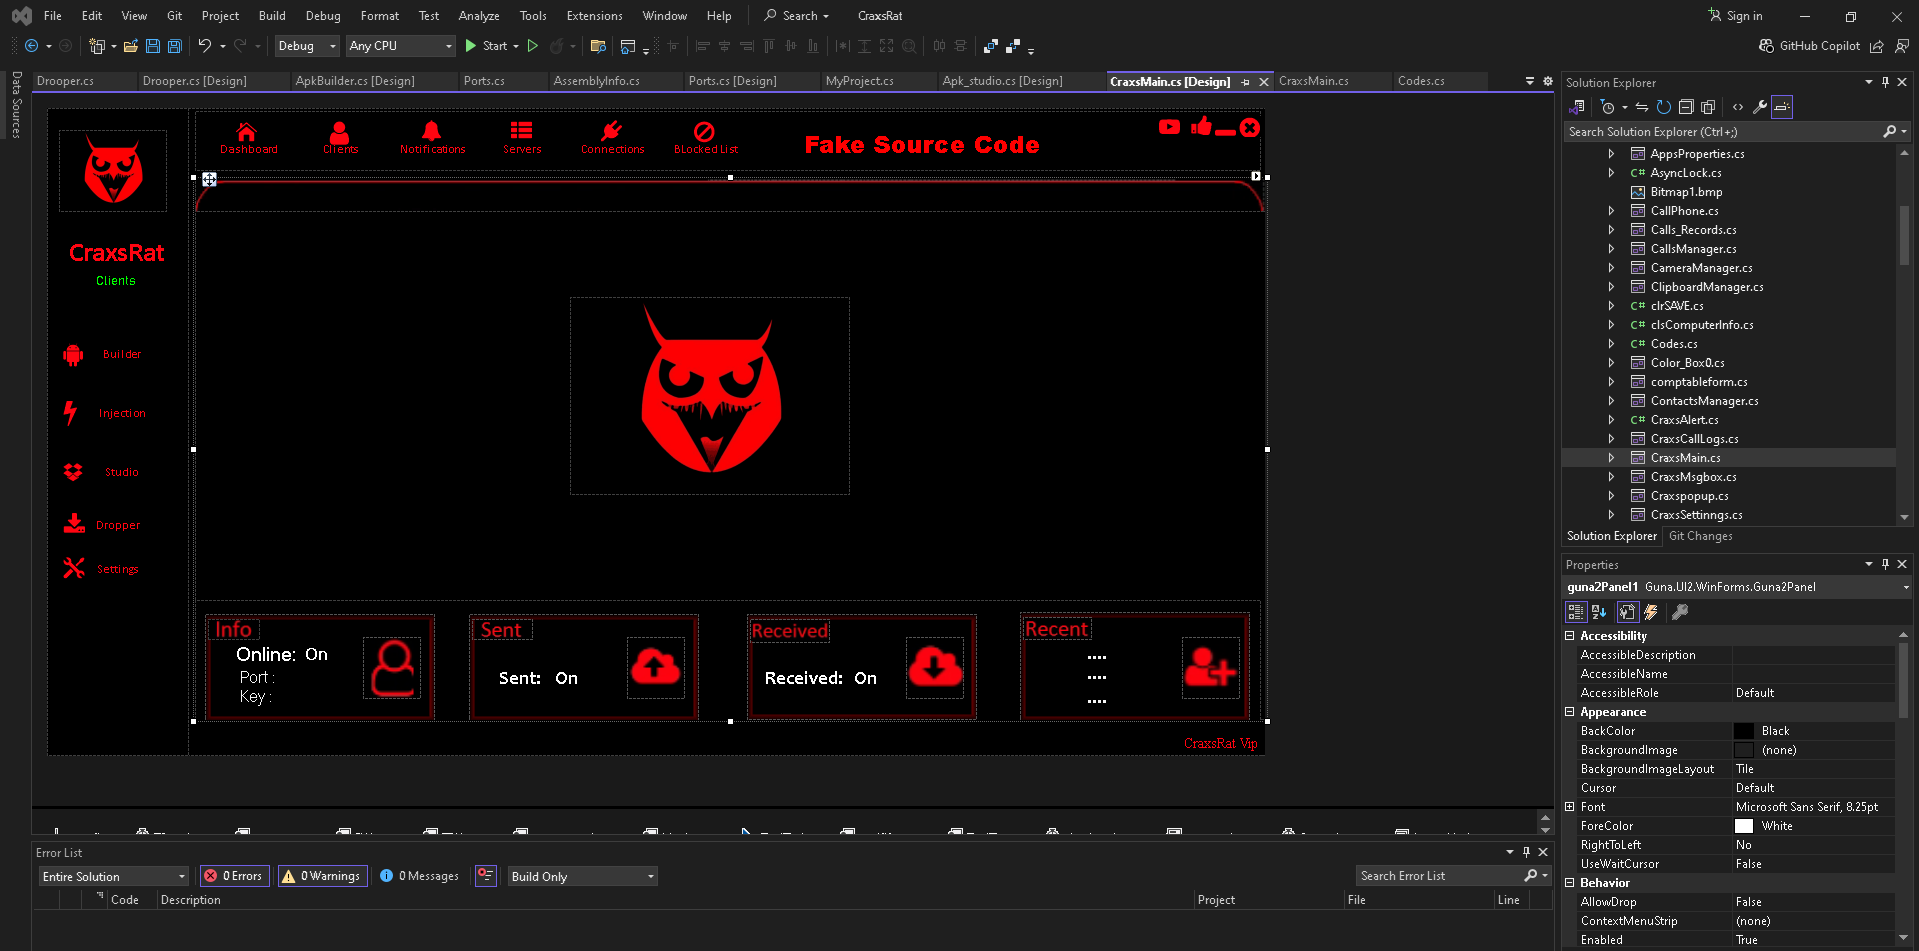Select the Dashboard icon in the designer

point(248,131)
